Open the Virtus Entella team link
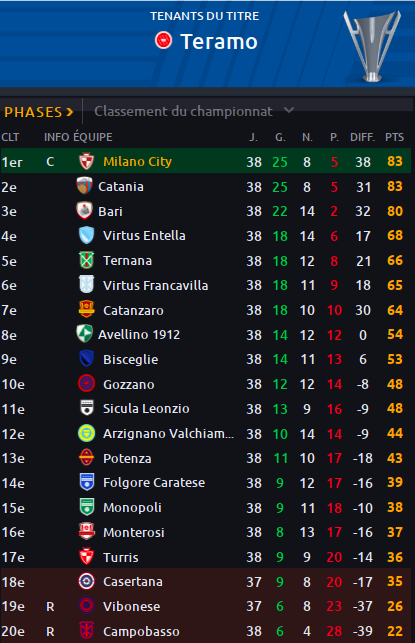Viewport: 415px width, 643px height. 144,235
